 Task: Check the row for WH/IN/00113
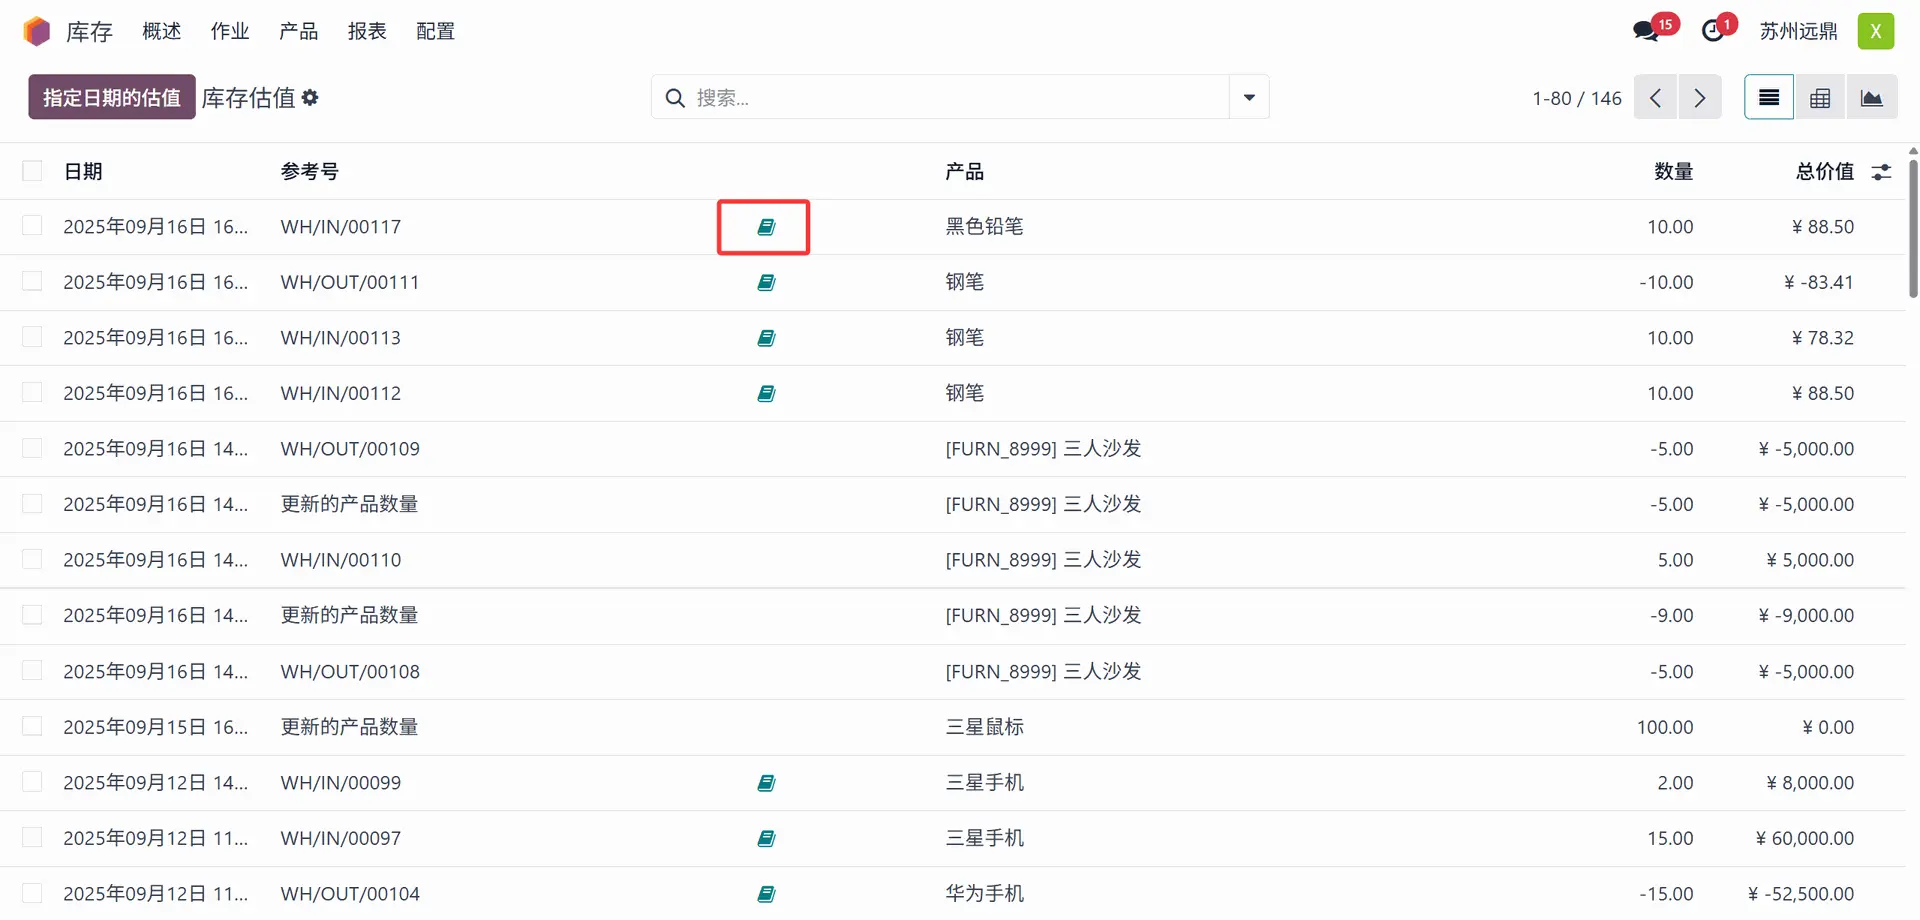33,338
